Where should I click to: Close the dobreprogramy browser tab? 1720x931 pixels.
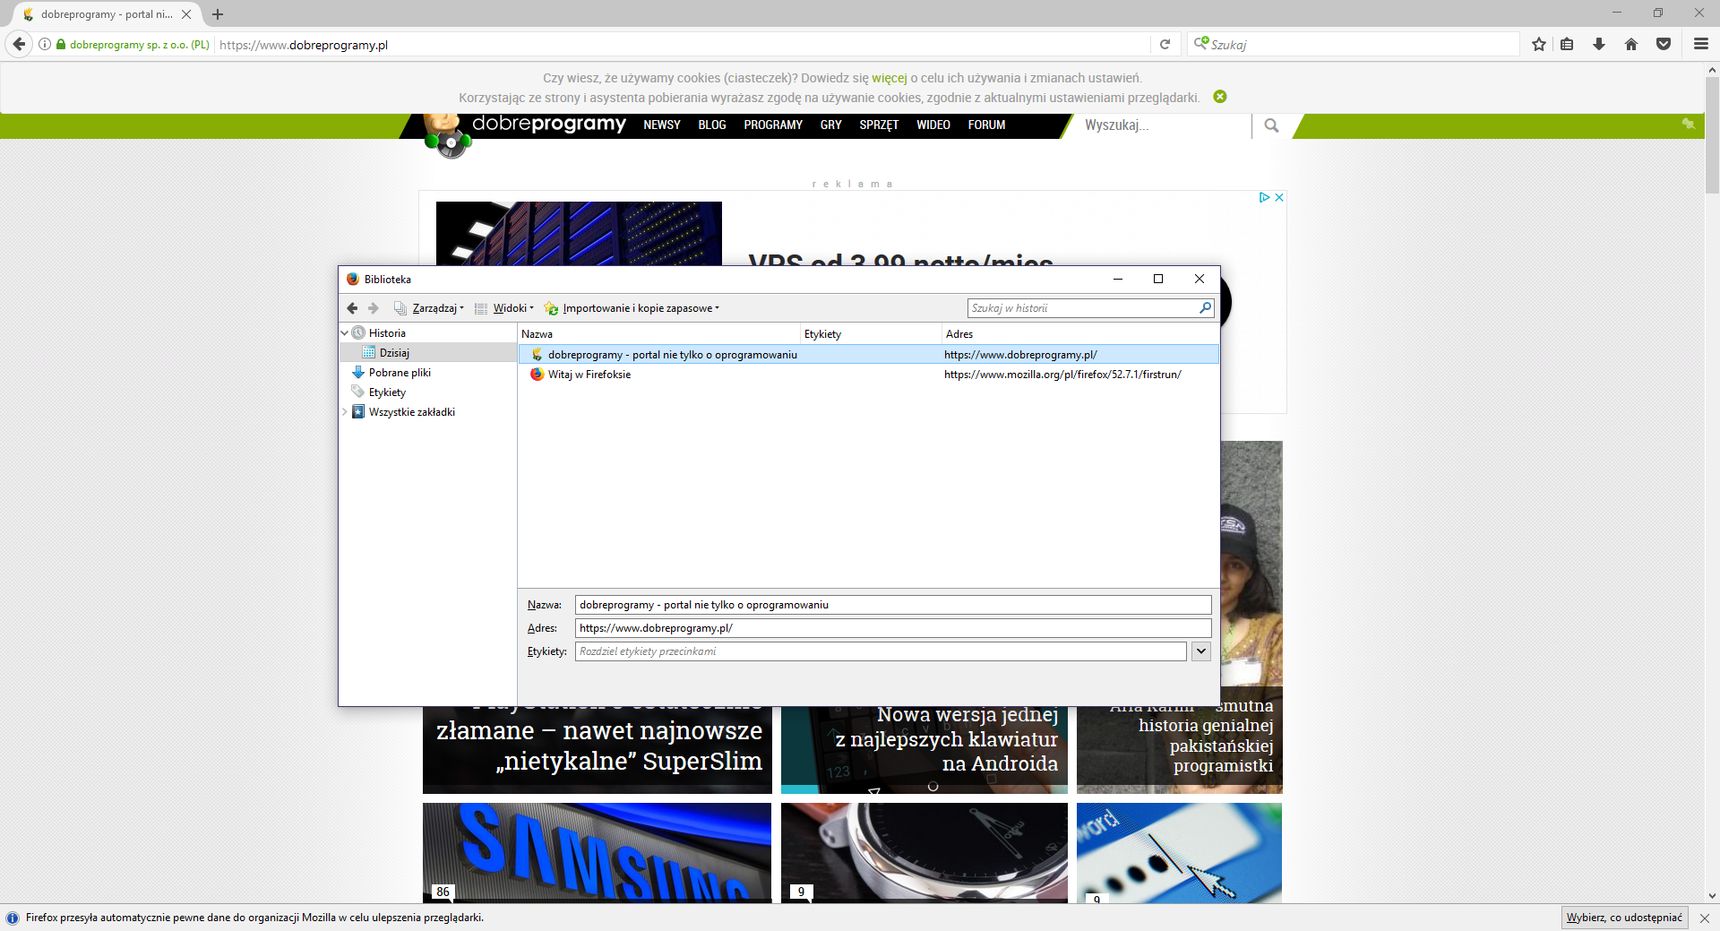186,14
